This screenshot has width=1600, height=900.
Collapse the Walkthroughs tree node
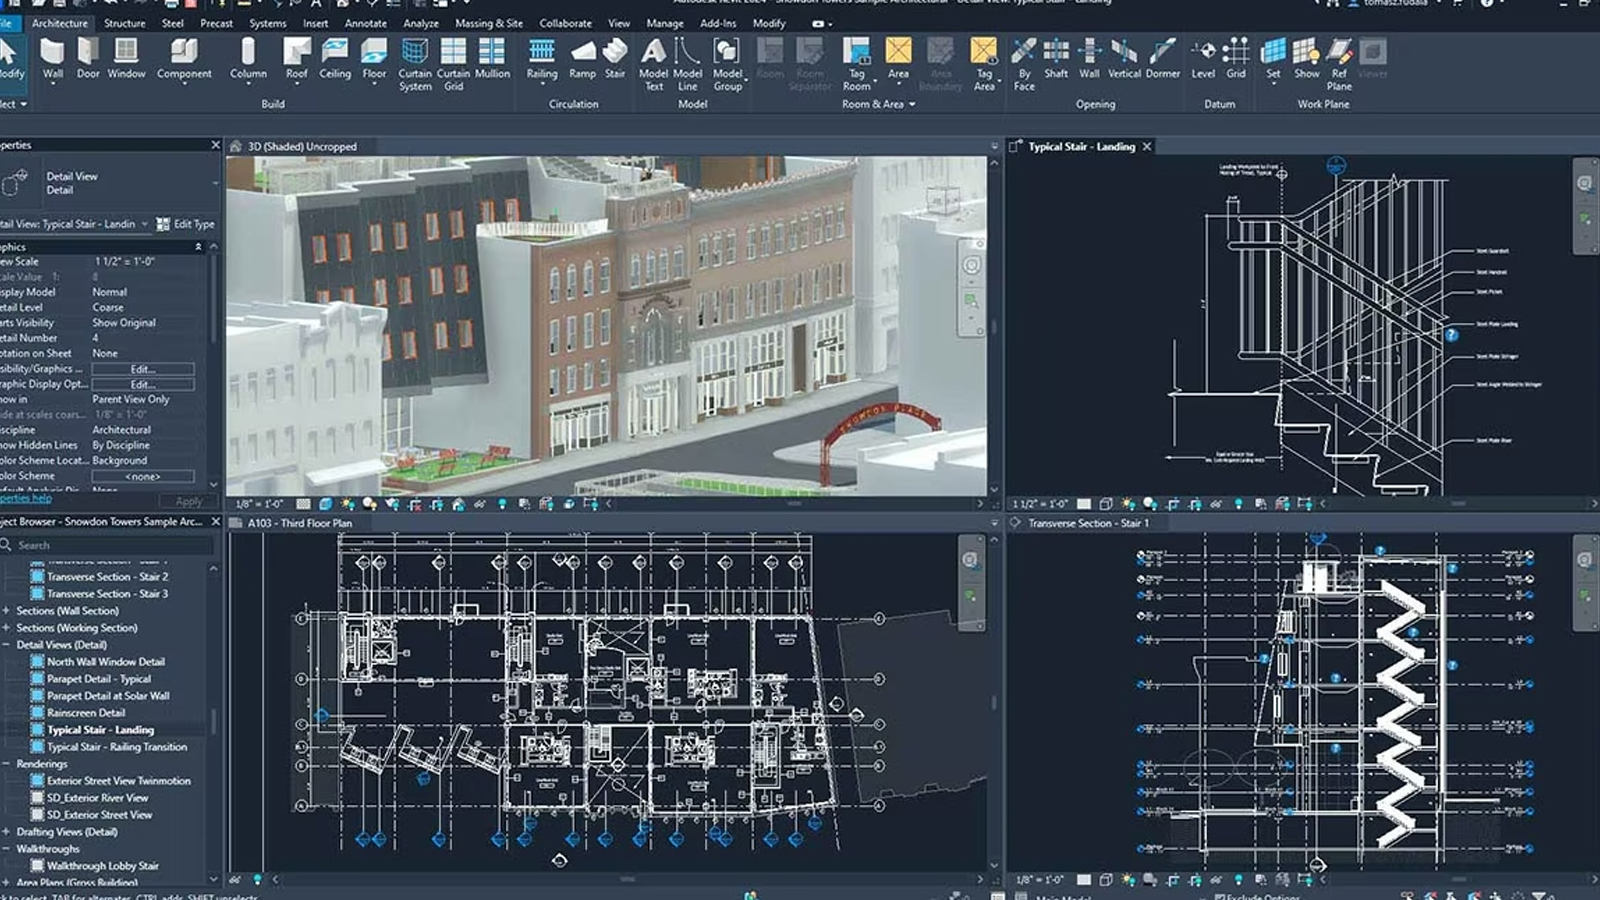point(6,849)
